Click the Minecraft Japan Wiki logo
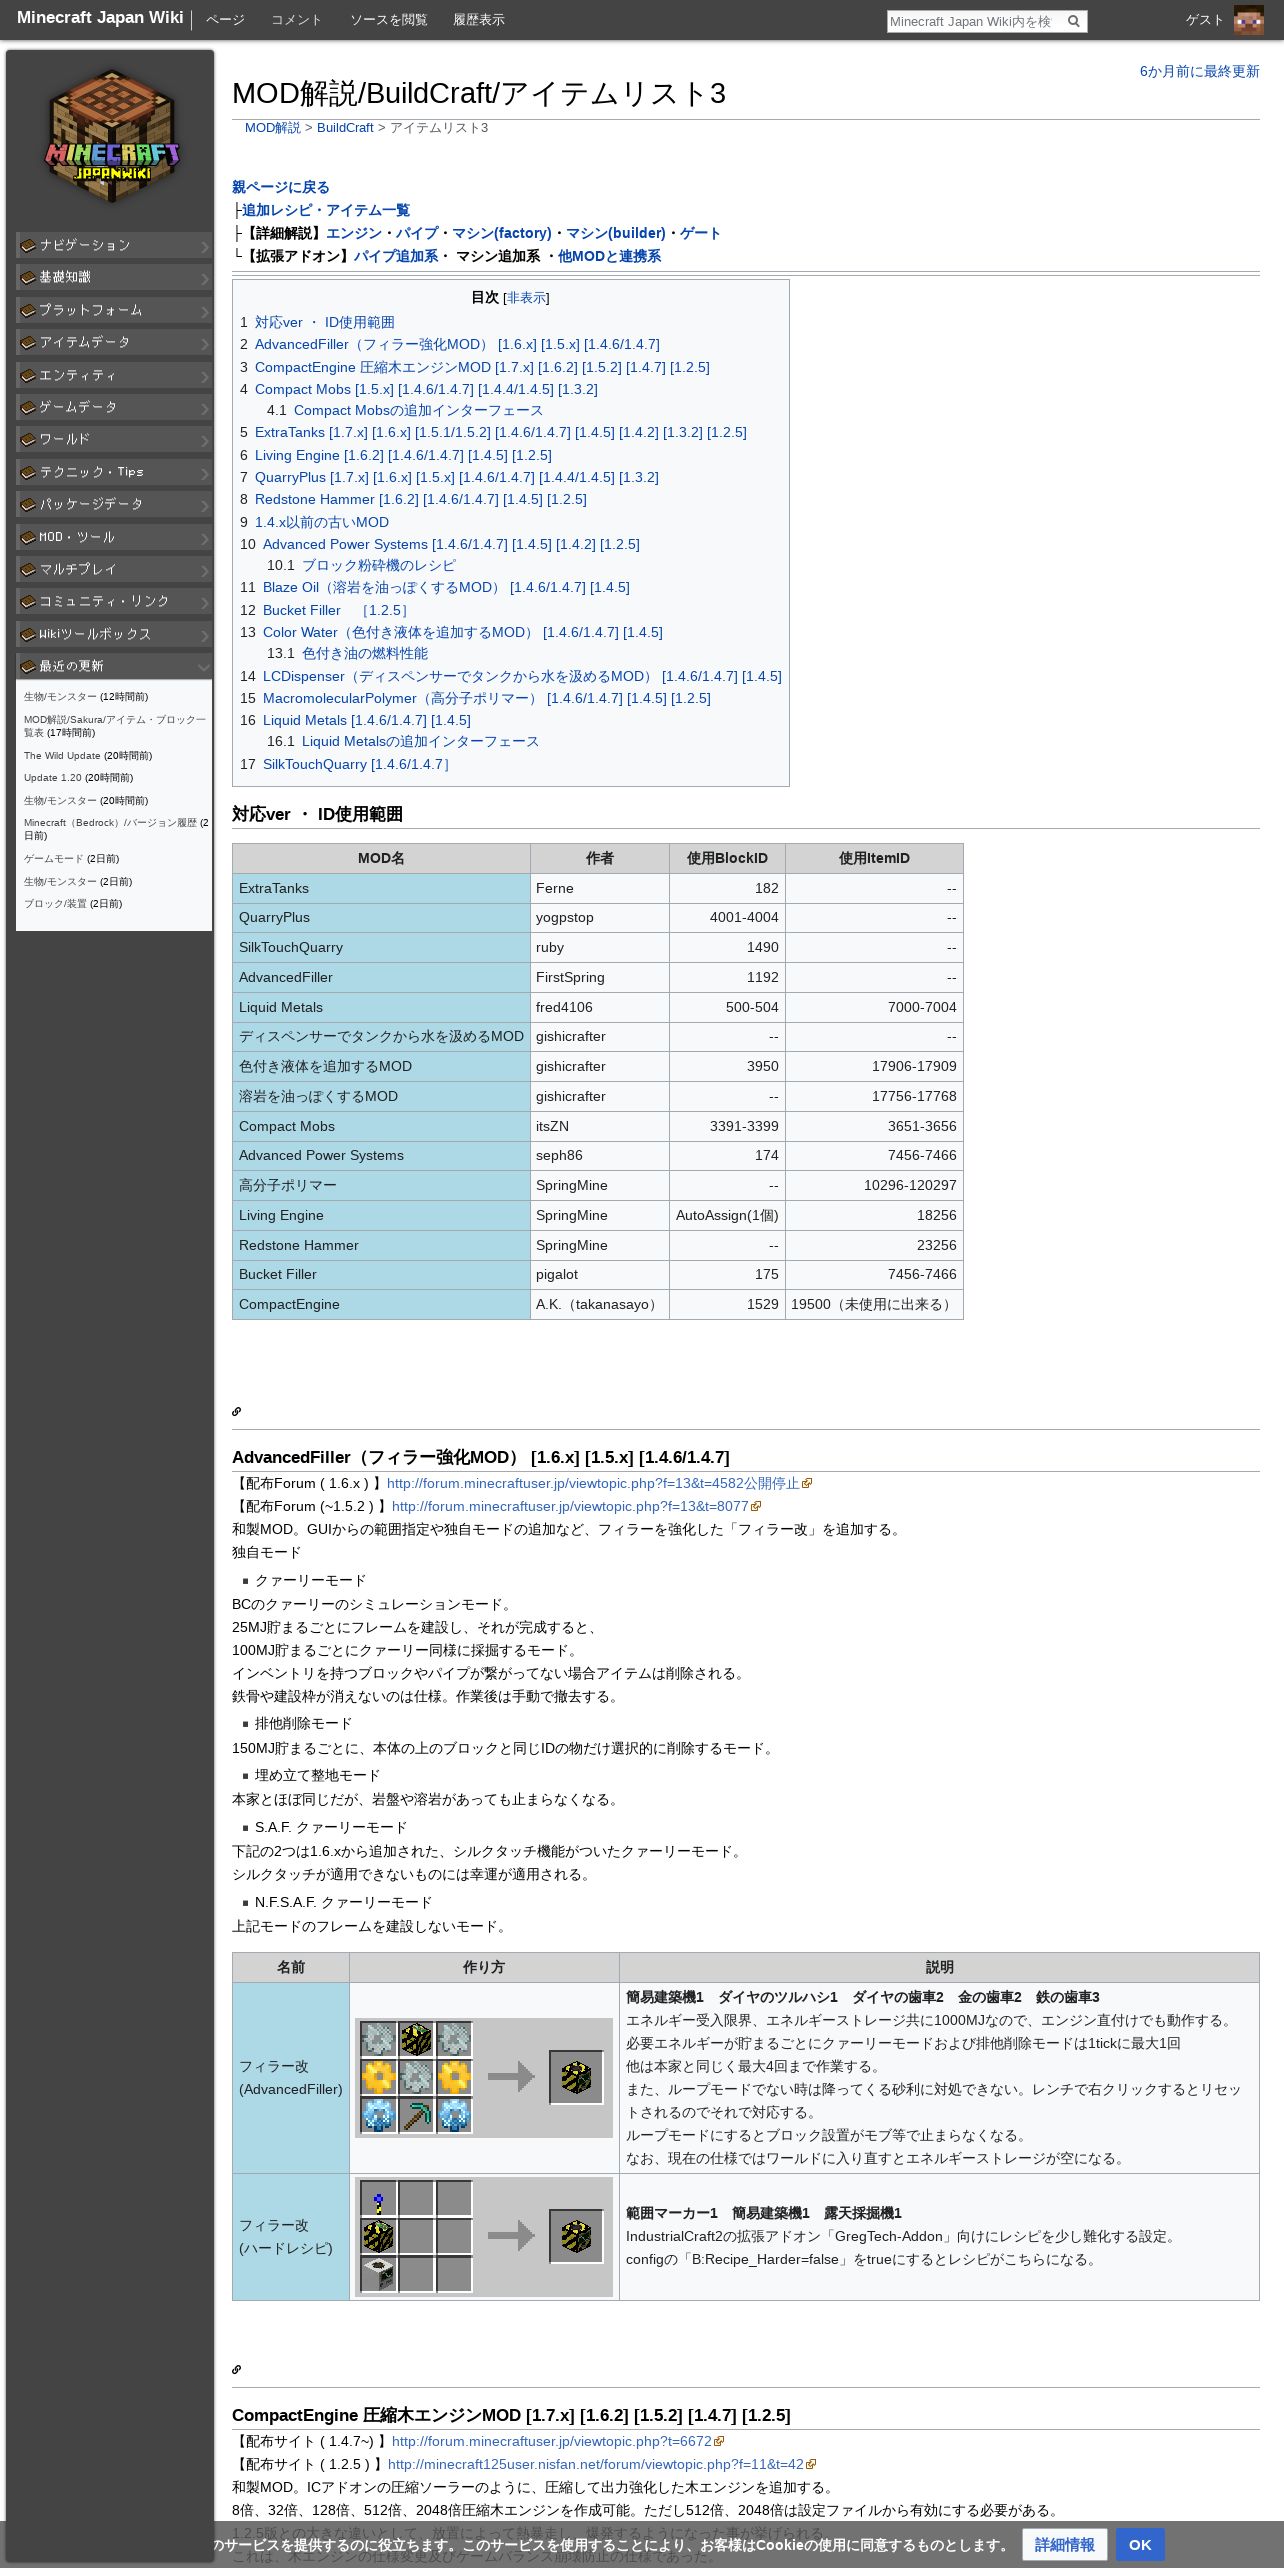The height and width of the screenshot is (2568, 1284). point(112,135)
